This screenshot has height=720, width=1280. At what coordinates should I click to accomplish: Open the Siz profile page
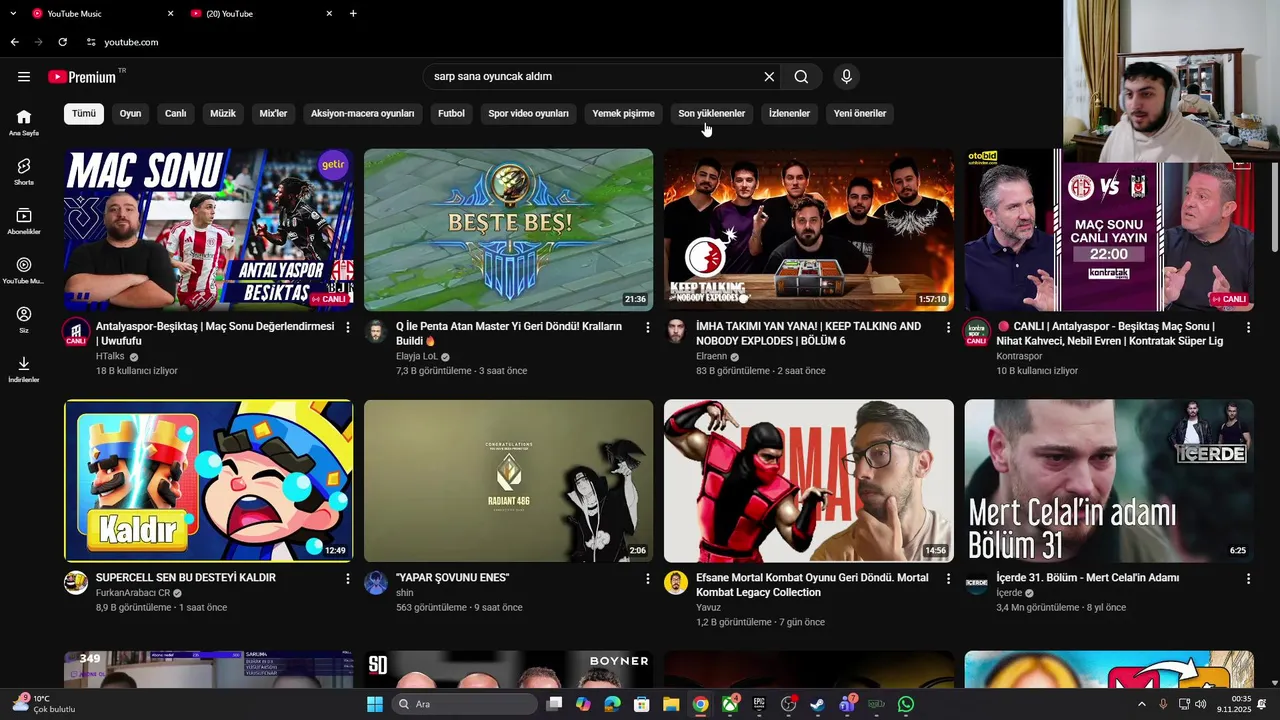click(x=24, y=320)
